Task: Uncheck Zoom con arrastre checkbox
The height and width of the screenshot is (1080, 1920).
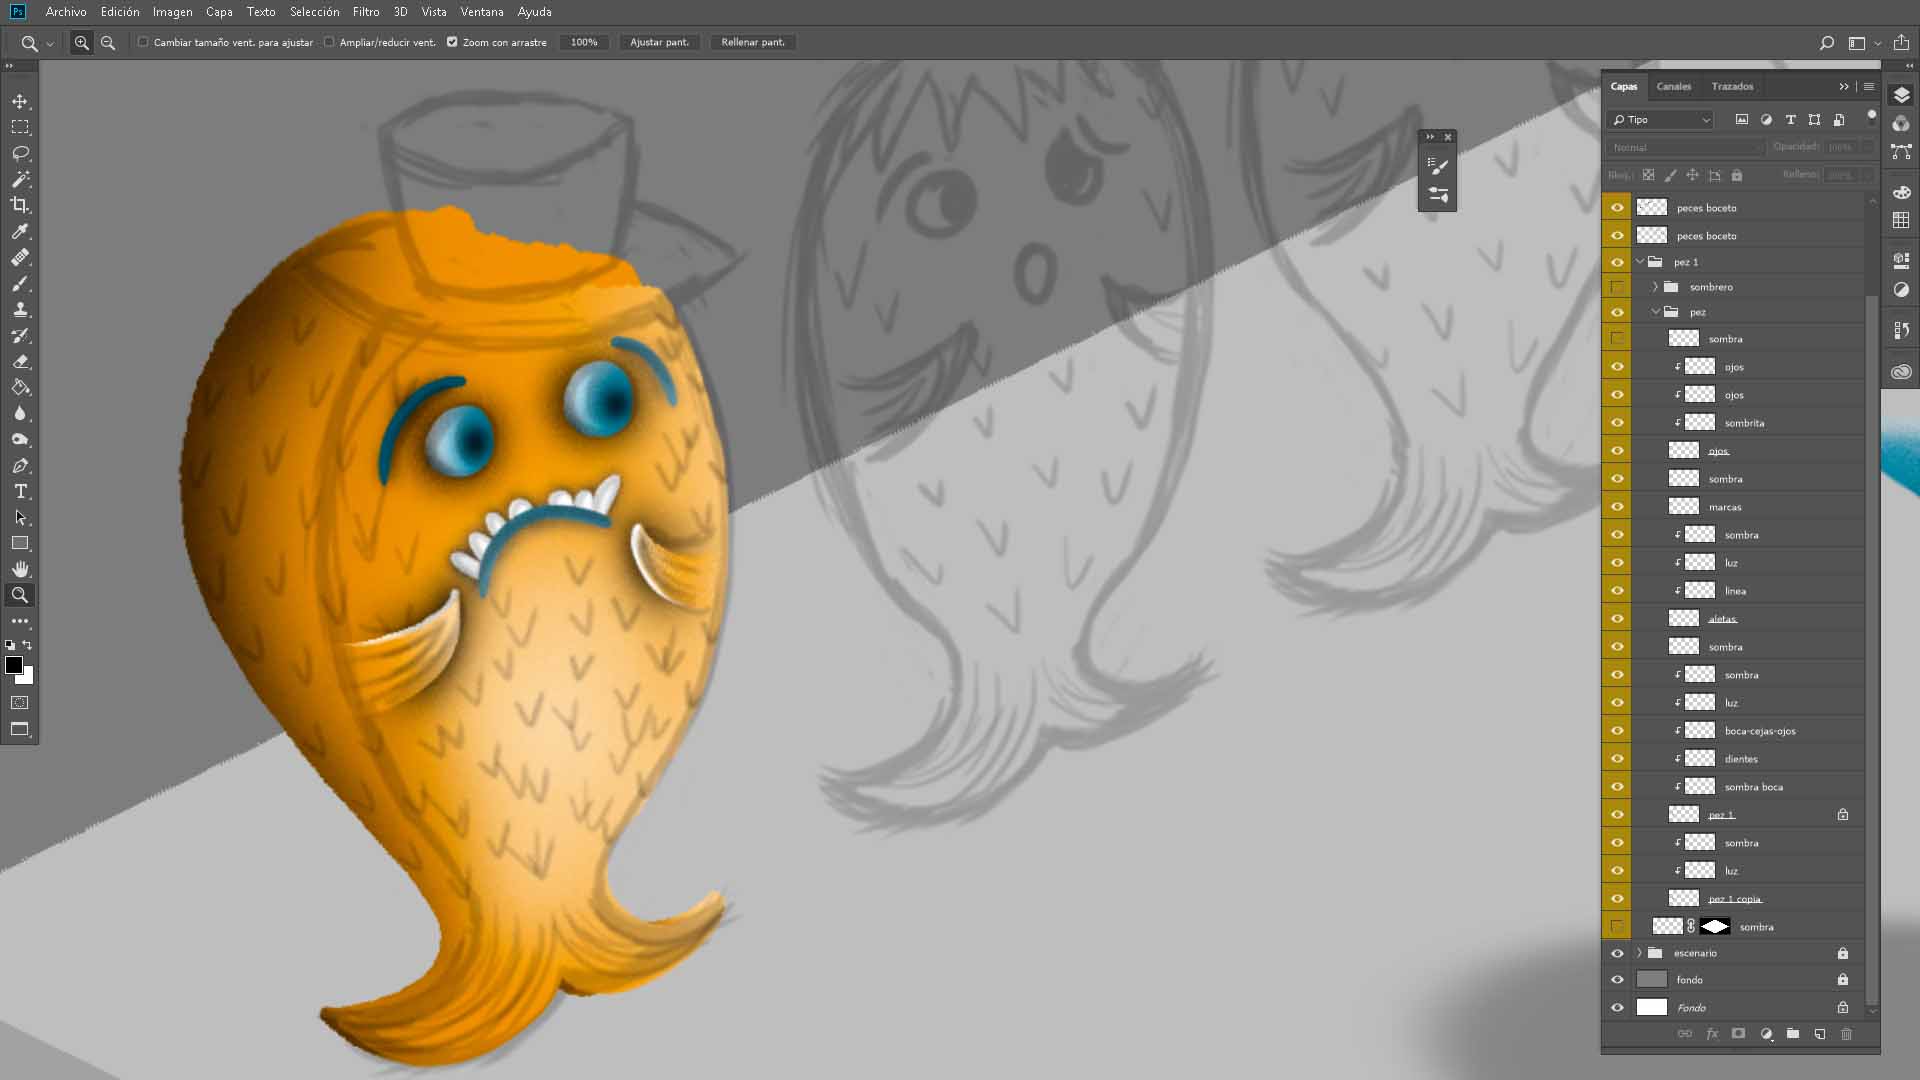Action: coord(452,42)
